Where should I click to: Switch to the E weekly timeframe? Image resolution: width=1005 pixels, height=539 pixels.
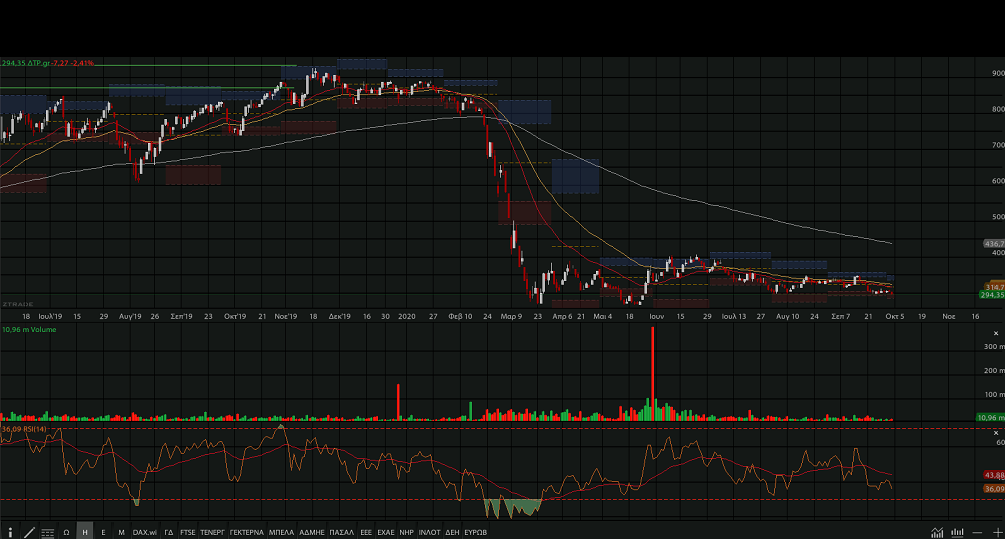pos(103,532)
